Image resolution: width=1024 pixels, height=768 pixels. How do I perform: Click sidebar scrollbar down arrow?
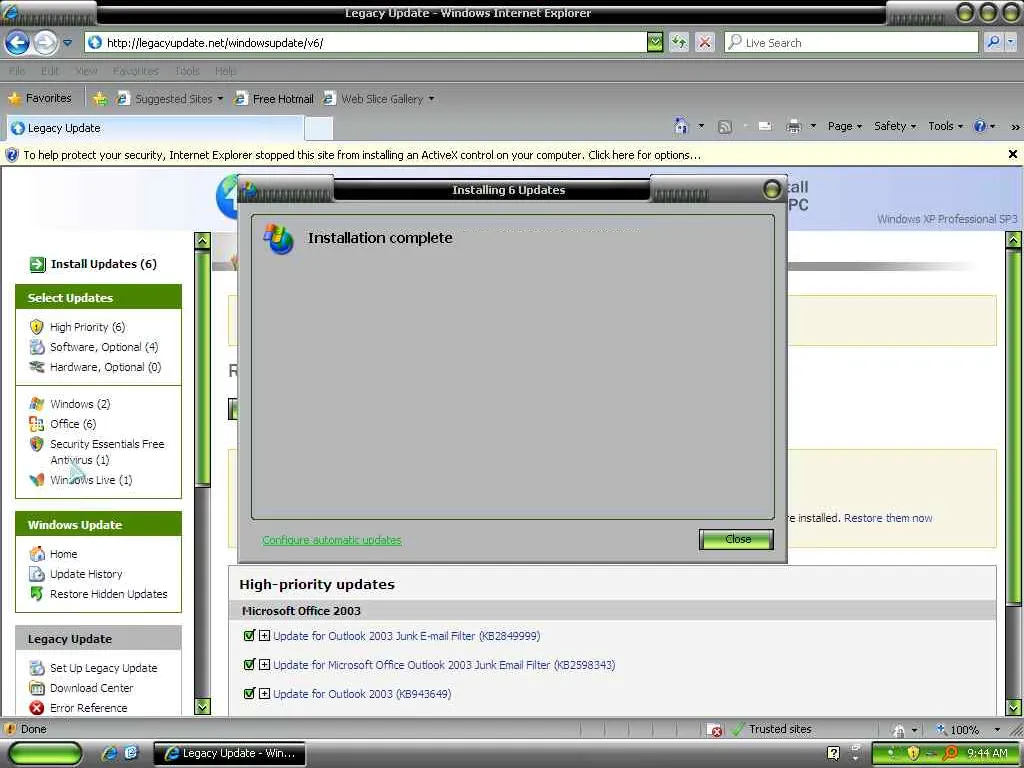pyautogui.click(x=202, y=707)
